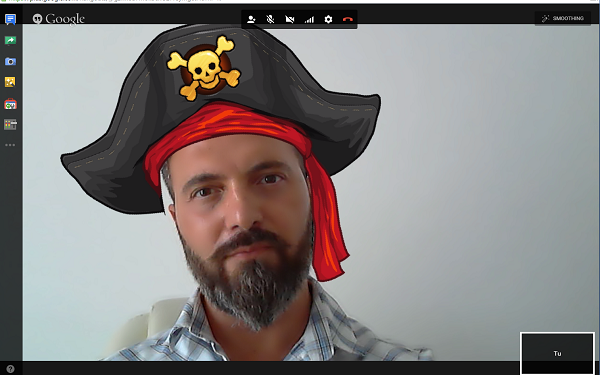The width and height of the screenshot is (600, 375).
Task: Open the Google Effects app icon
Action: (10, 82)
